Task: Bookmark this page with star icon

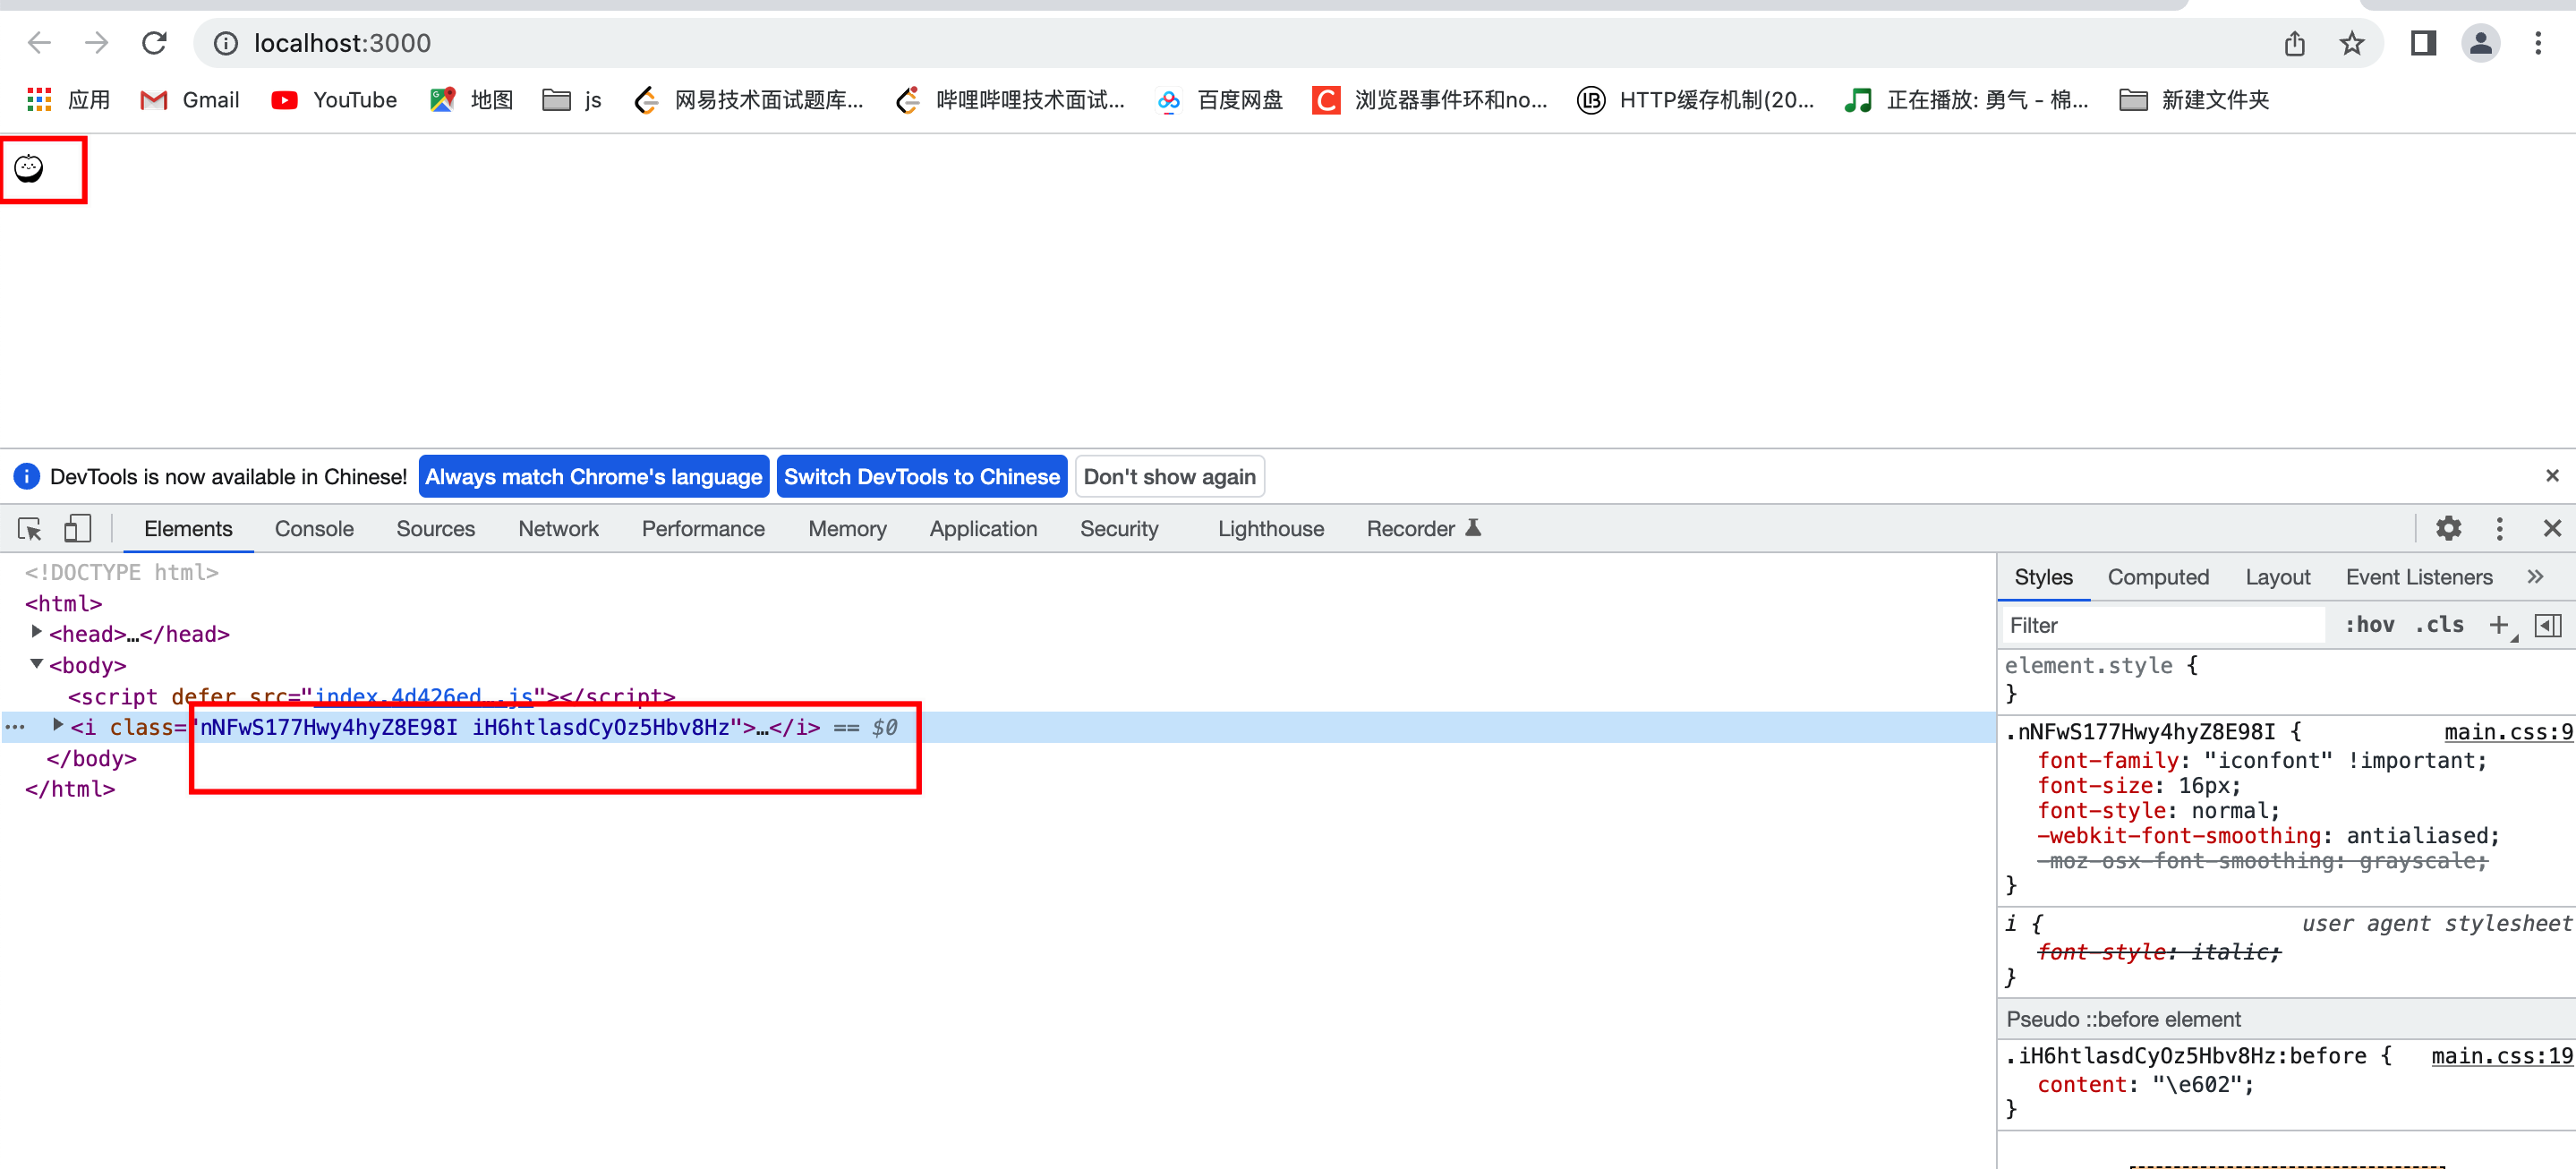Action: [x=2351, y=43]
